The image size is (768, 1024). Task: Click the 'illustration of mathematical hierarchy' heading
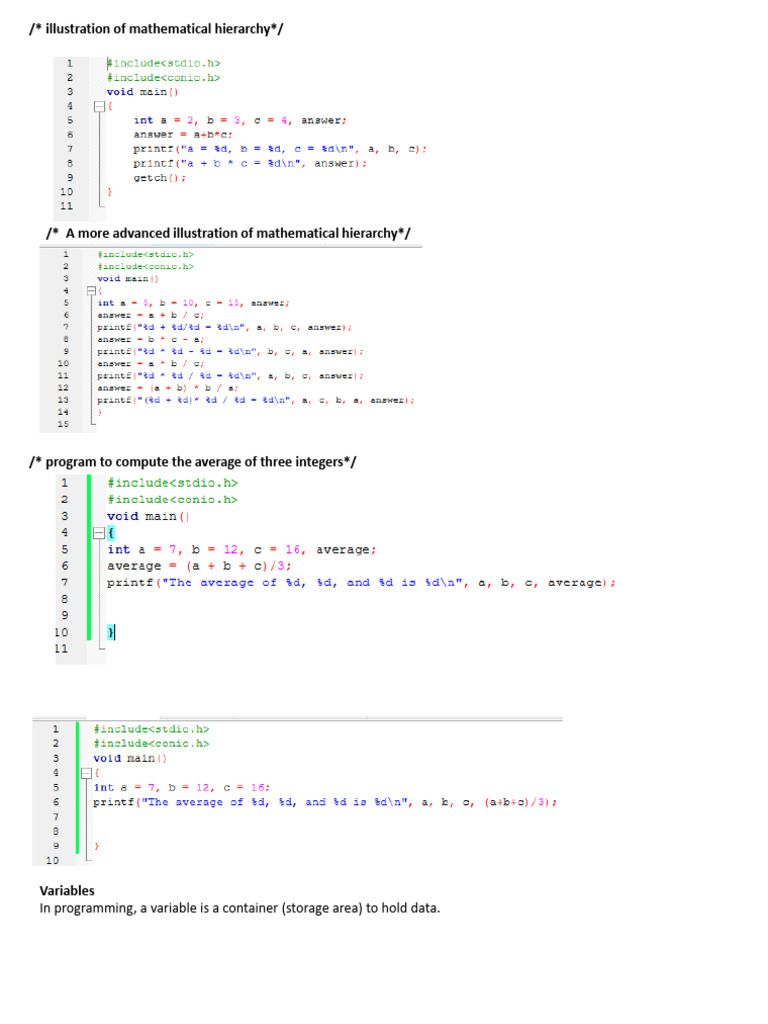(x=156, y=29)
